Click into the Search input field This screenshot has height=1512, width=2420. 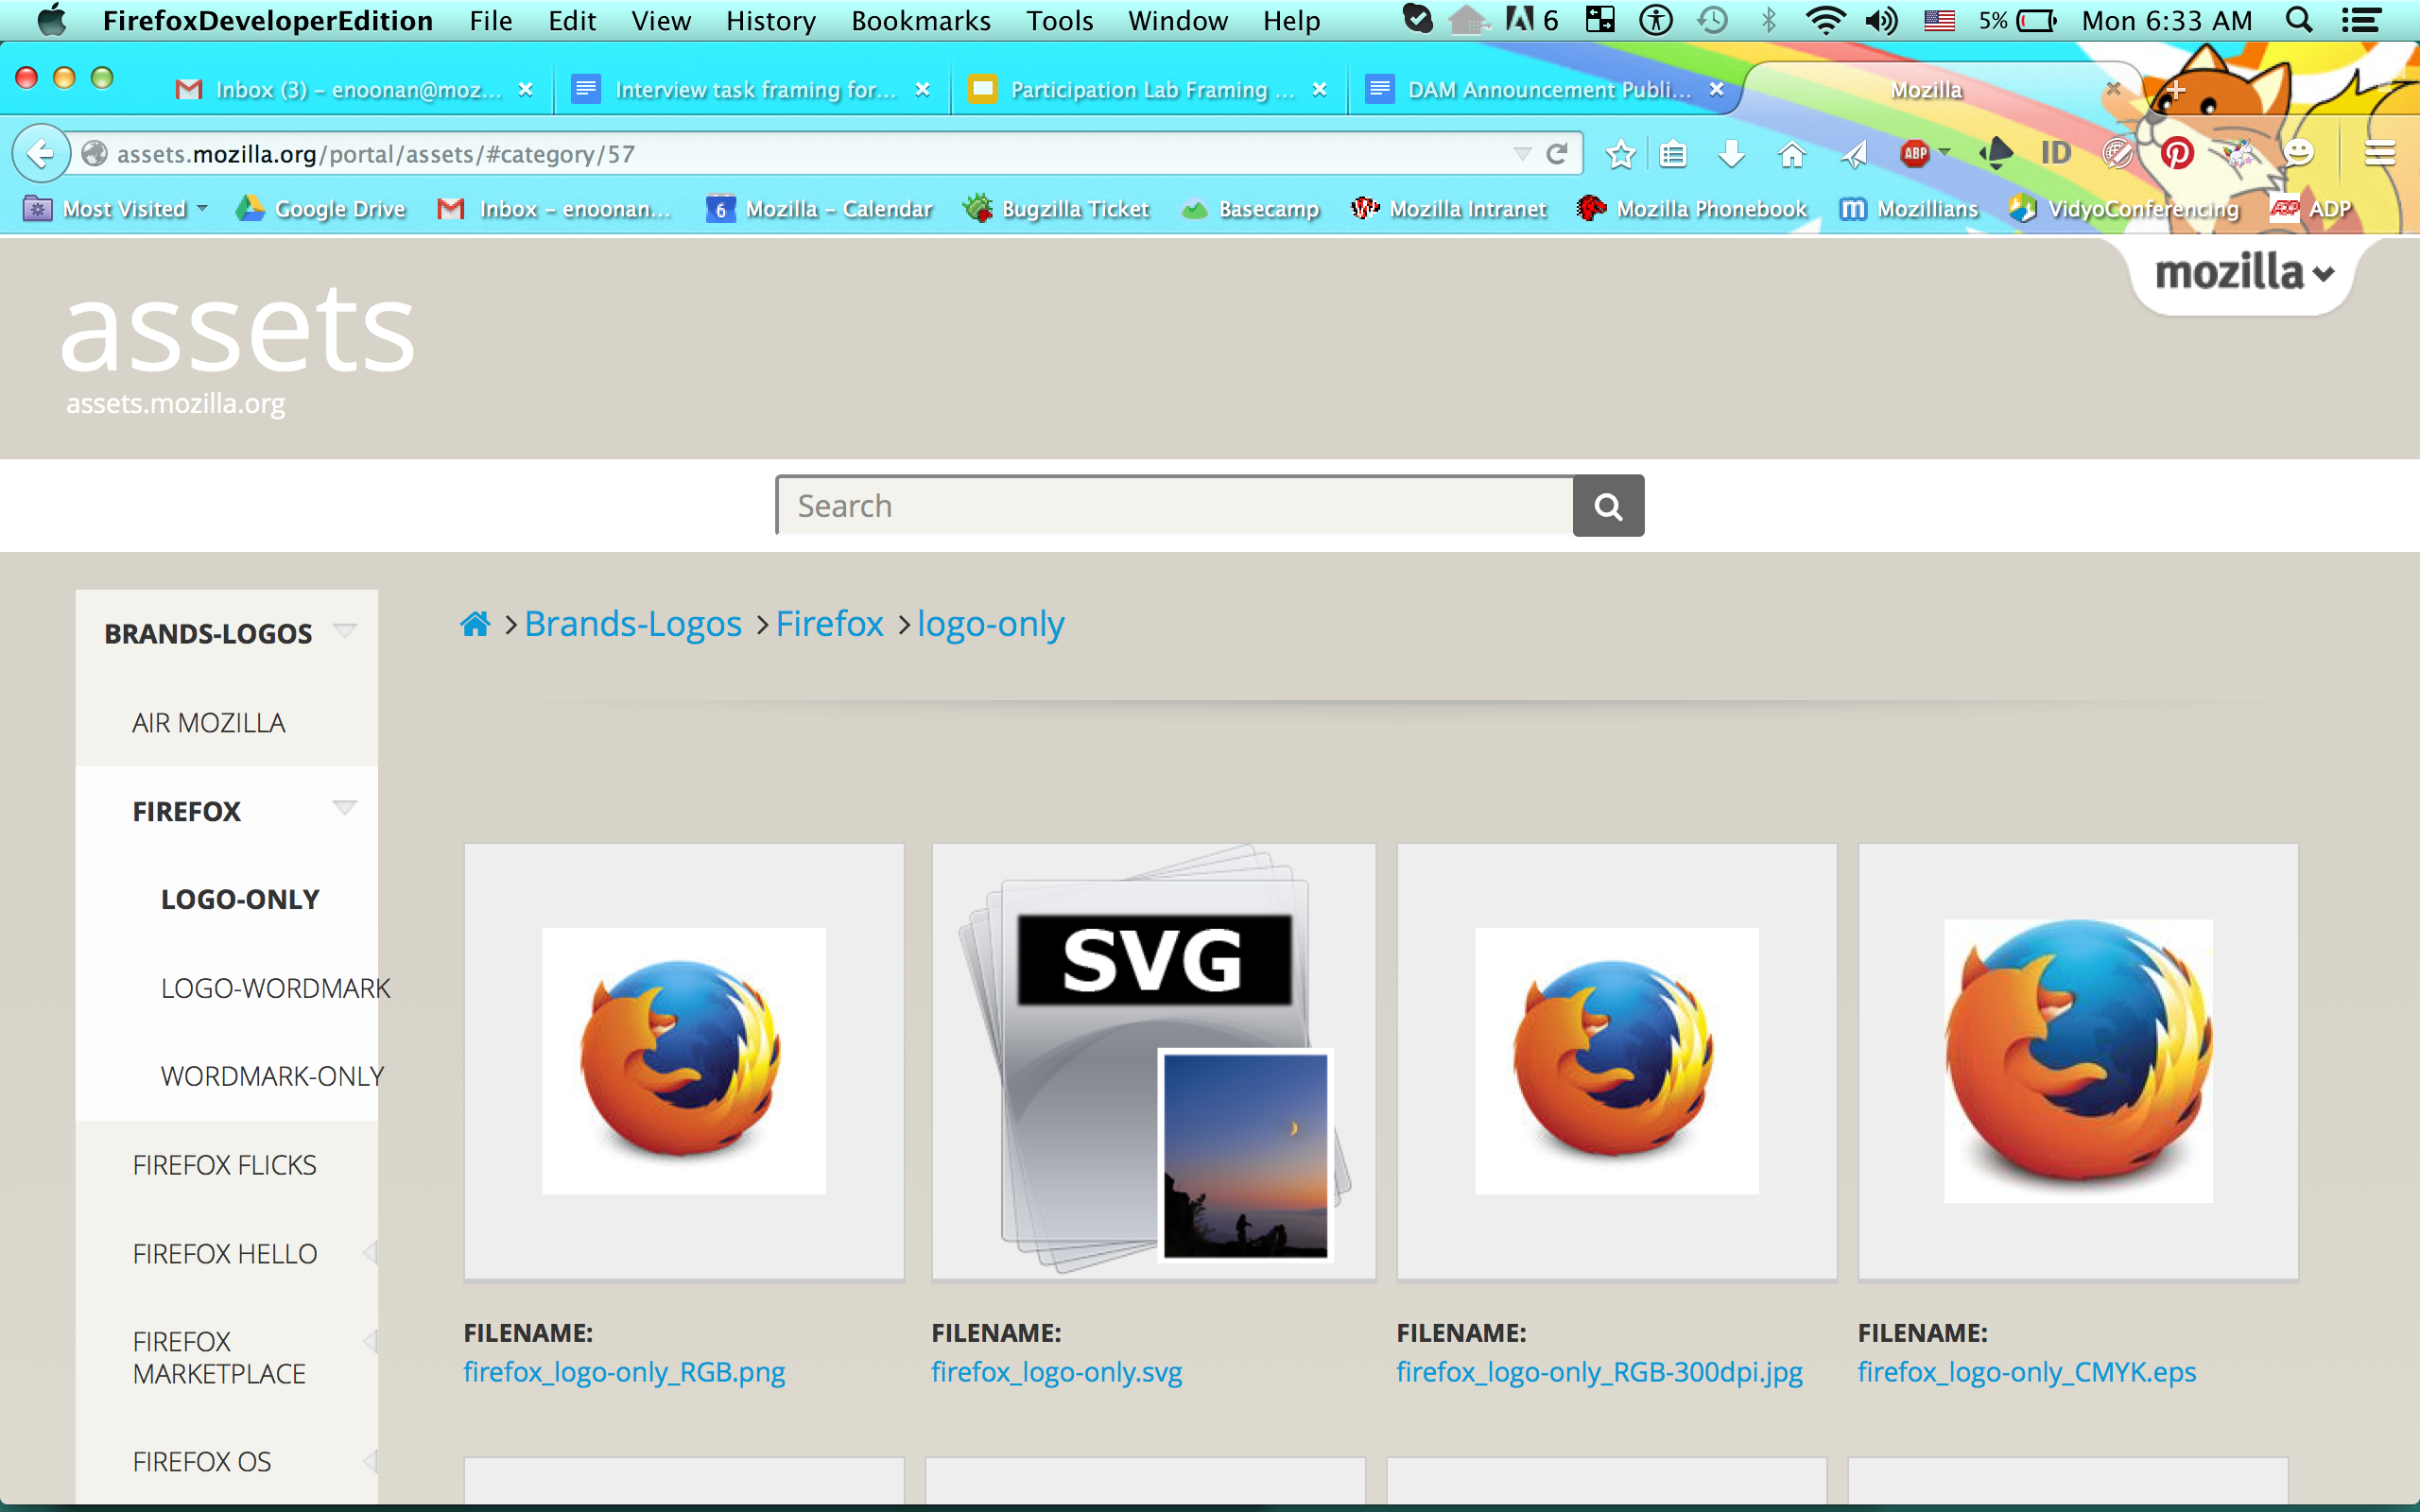click(1175, 506)
